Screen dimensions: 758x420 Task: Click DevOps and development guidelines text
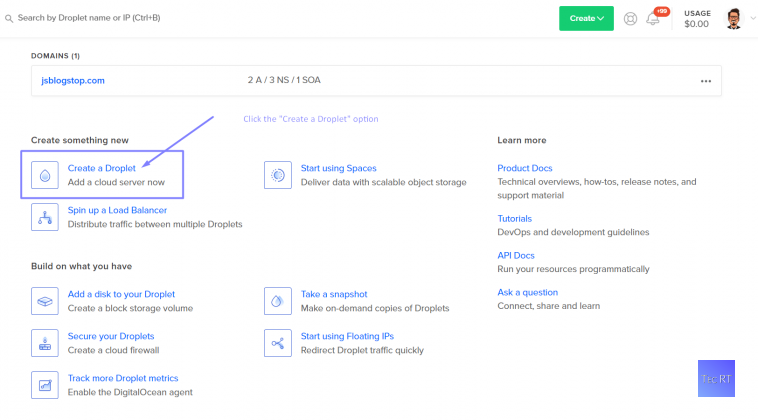[x=573, y=232]
